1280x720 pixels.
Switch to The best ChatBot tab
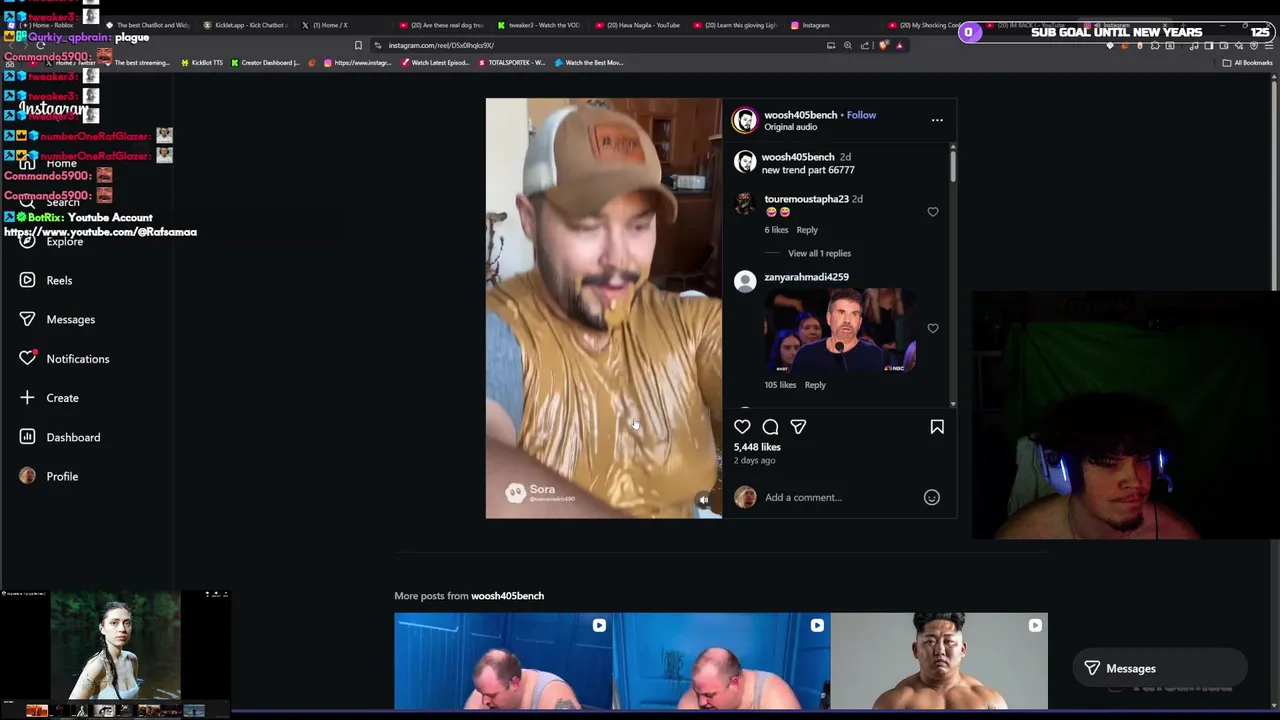coord(147,25)
